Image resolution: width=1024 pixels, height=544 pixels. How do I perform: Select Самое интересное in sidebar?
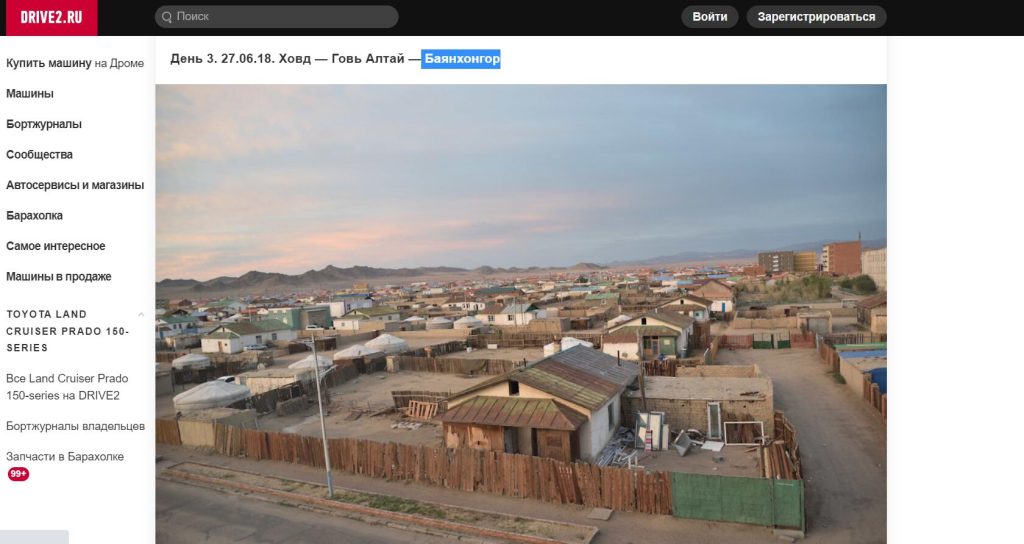coord(56,246)
